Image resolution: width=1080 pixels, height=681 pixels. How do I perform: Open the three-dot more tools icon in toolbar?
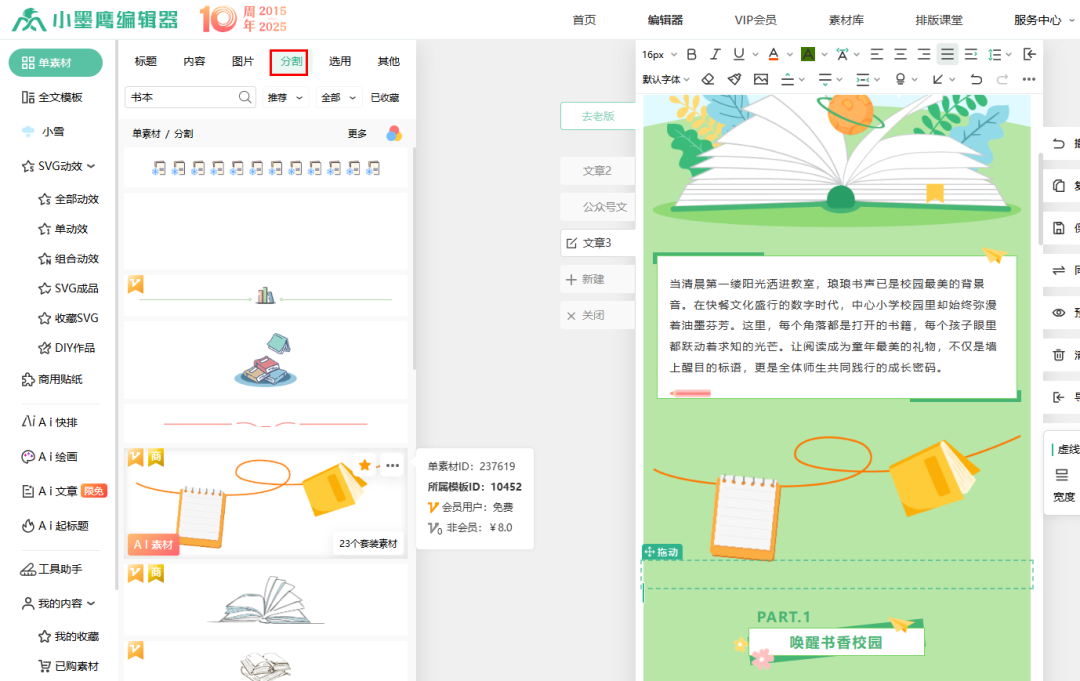click(1029, 79)
